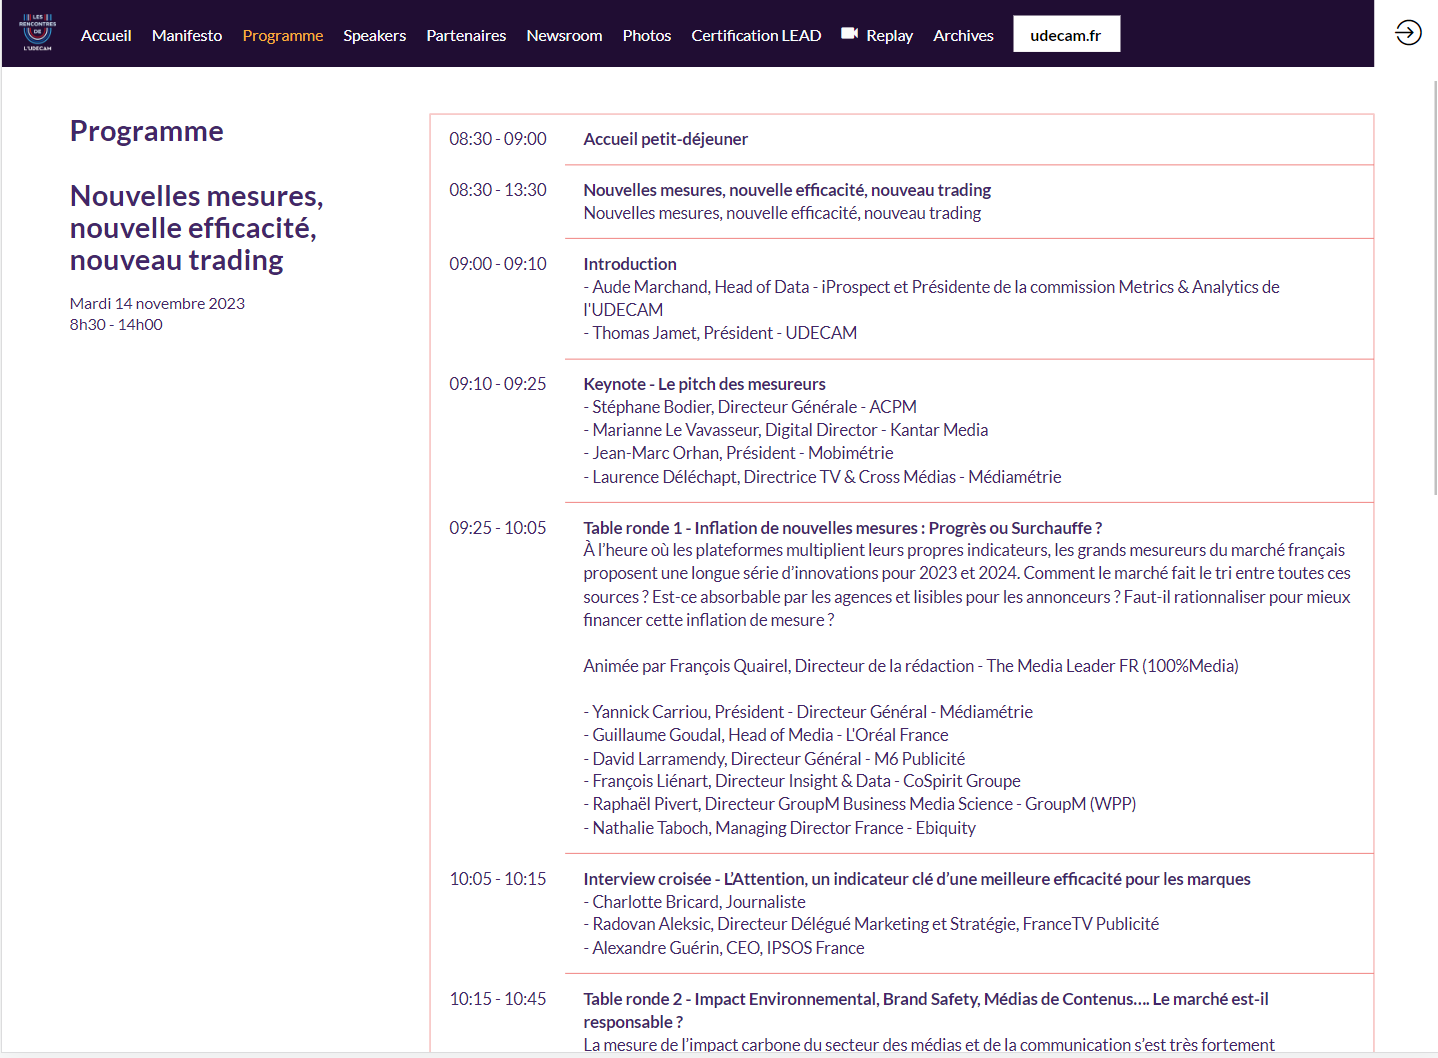Screen dimensions: 1438x1058
Task: Click the udecam.fr button
Action: [x=1066, y=34]
